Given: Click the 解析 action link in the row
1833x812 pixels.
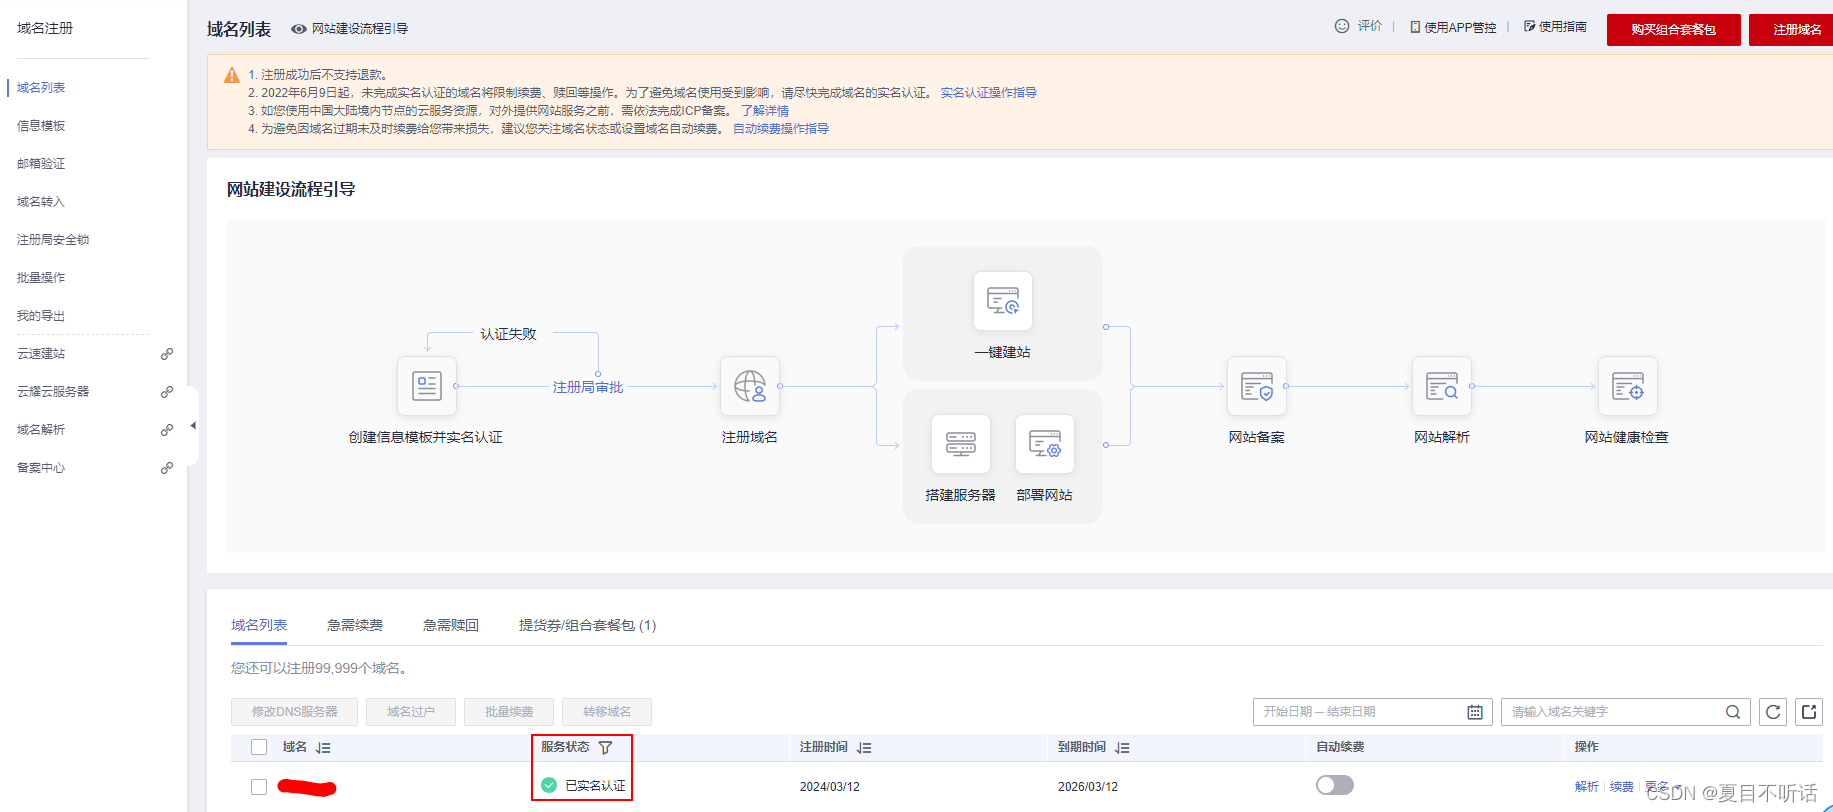Looking at the screenshot, I should pos(1587,787).
